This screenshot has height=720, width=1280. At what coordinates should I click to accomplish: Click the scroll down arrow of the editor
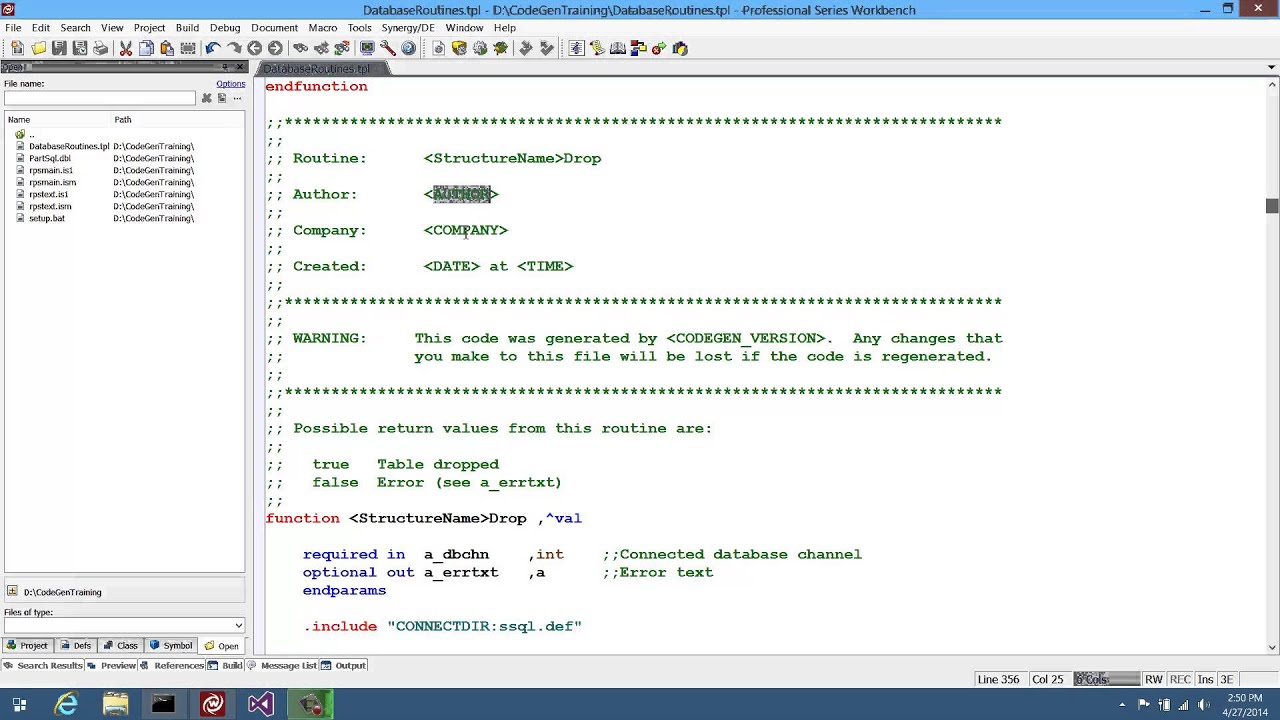point(1271,647)
